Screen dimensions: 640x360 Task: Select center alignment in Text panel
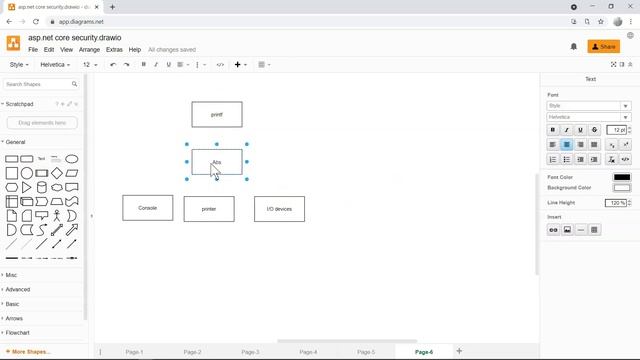point(567,144)
